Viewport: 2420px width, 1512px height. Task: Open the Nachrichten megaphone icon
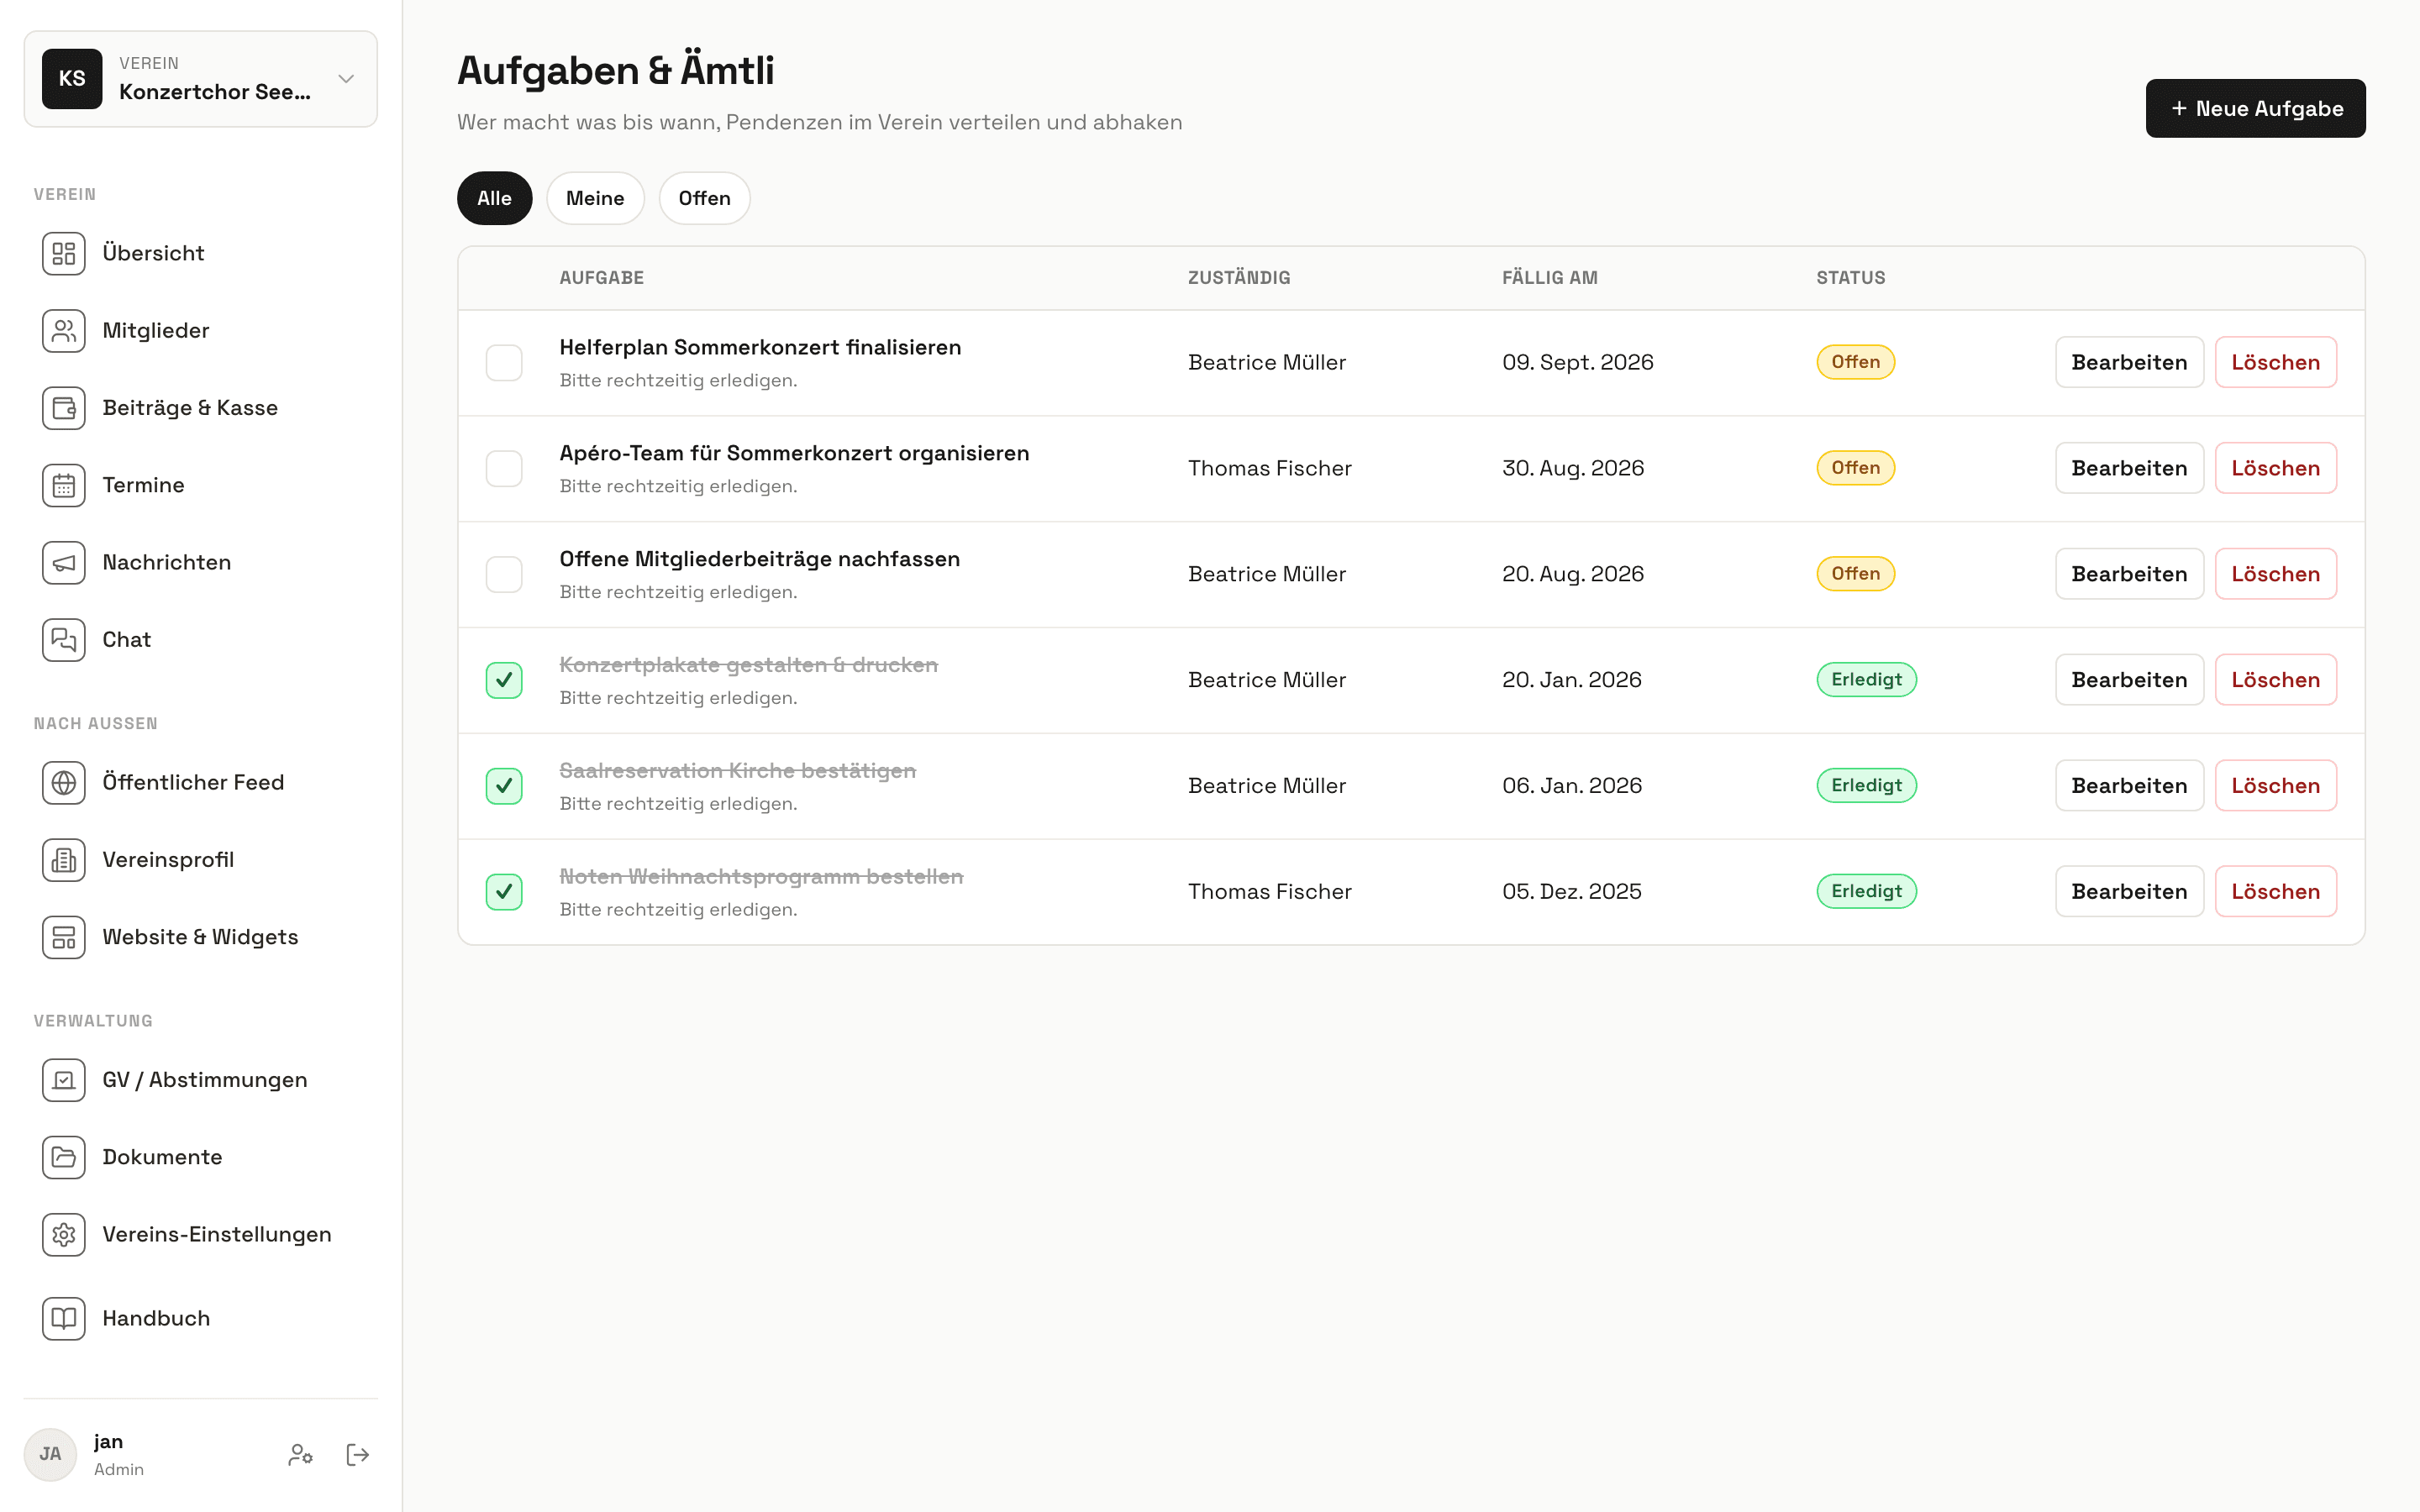coord(64,562)
